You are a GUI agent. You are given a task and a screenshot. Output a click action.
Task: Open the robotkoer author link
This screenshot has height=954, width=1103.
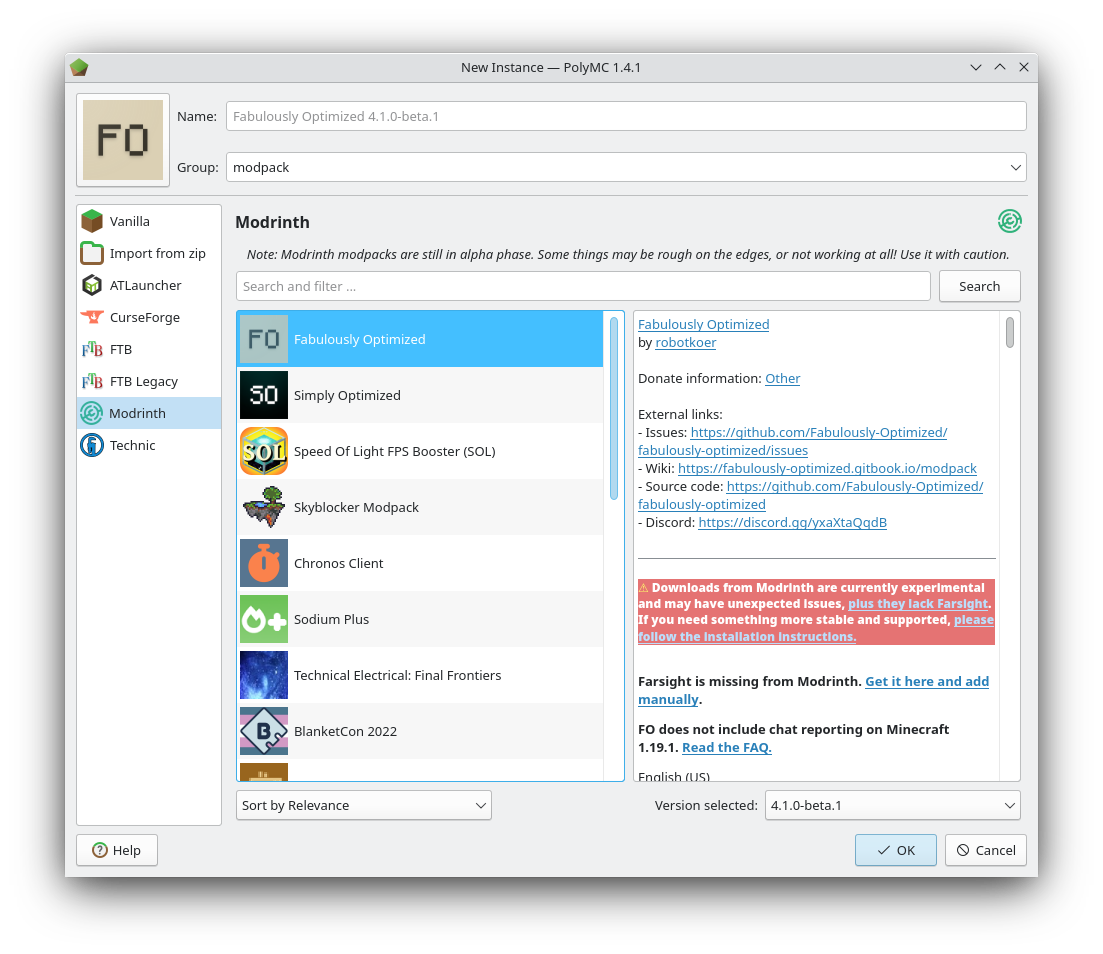(685, 342)
